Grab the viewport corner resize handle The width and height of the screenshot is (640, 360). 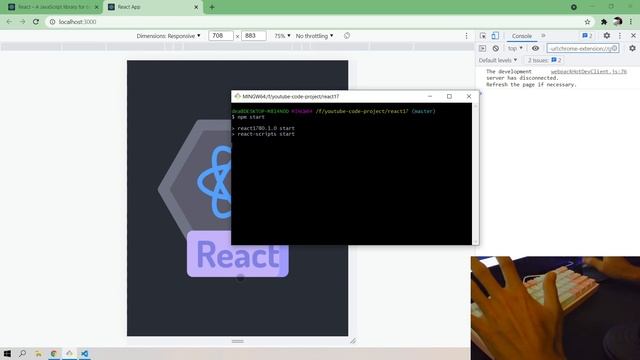353,340
